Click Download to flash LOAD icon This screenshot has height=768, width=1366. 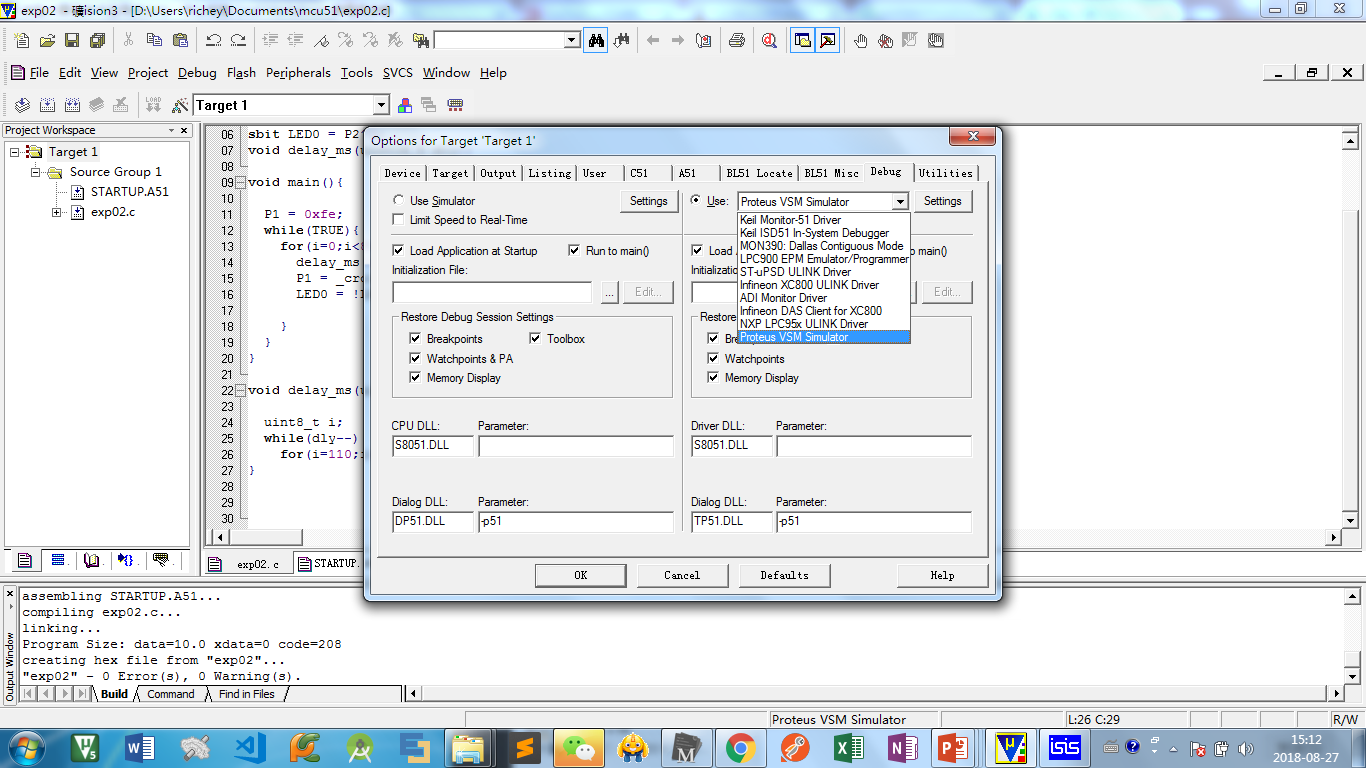click(x=153, y=105)
